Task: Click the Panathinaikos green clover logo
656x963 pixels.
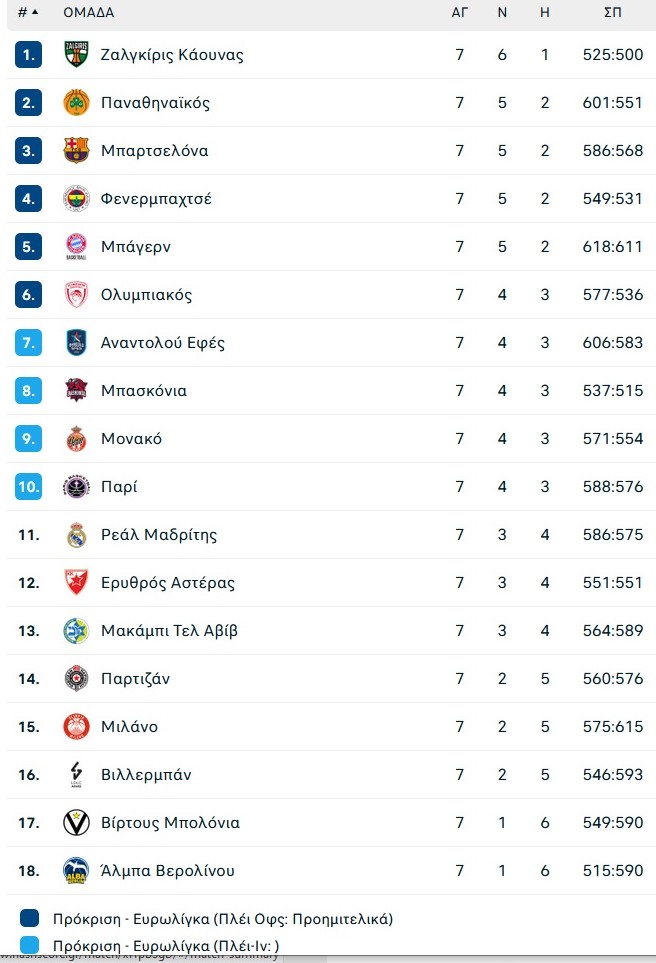Action: [76, 102]
